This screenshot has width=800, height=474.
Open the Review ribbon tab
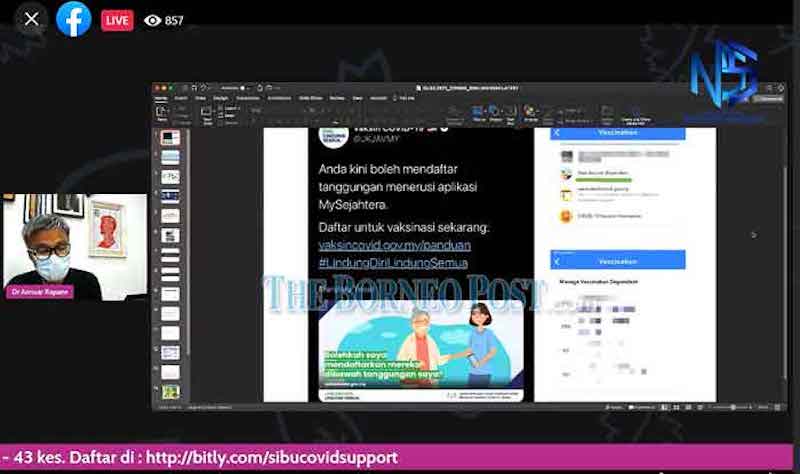[x=336, y=98]
